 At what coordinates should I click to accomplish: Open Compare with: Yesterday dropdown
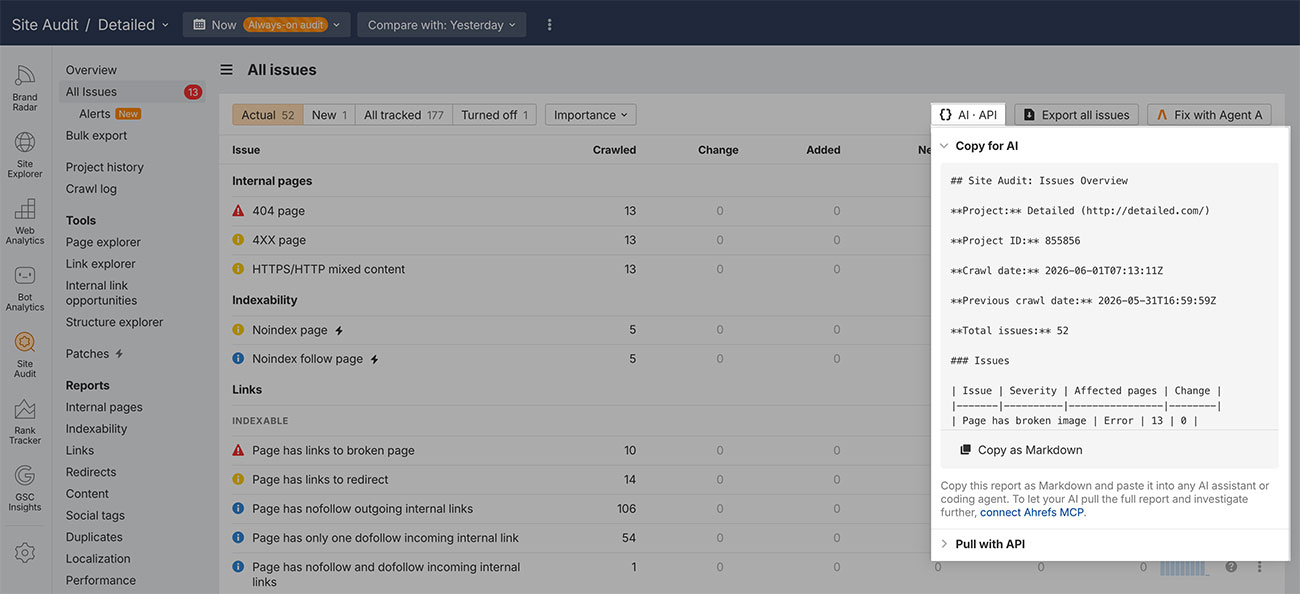point(441,25)
